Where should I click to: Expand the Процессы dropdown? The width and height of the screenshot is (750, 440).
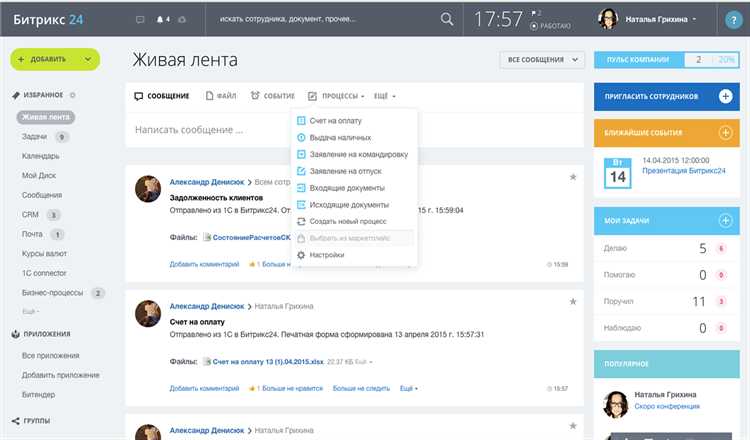[x=336, y=96]
